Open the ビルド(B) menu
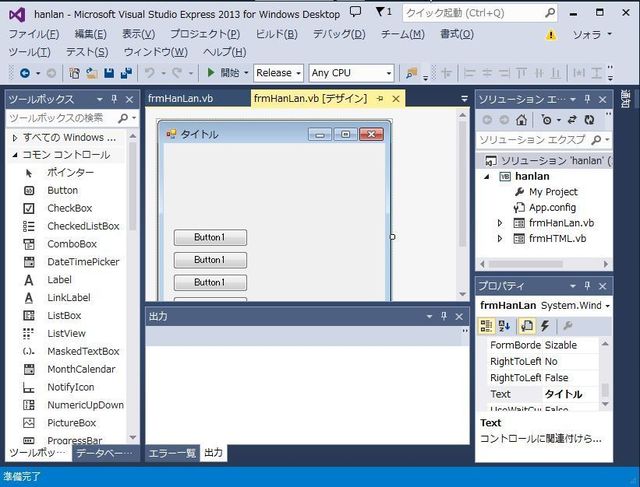This screenshot has height=487, width=640. pos(276,34)
